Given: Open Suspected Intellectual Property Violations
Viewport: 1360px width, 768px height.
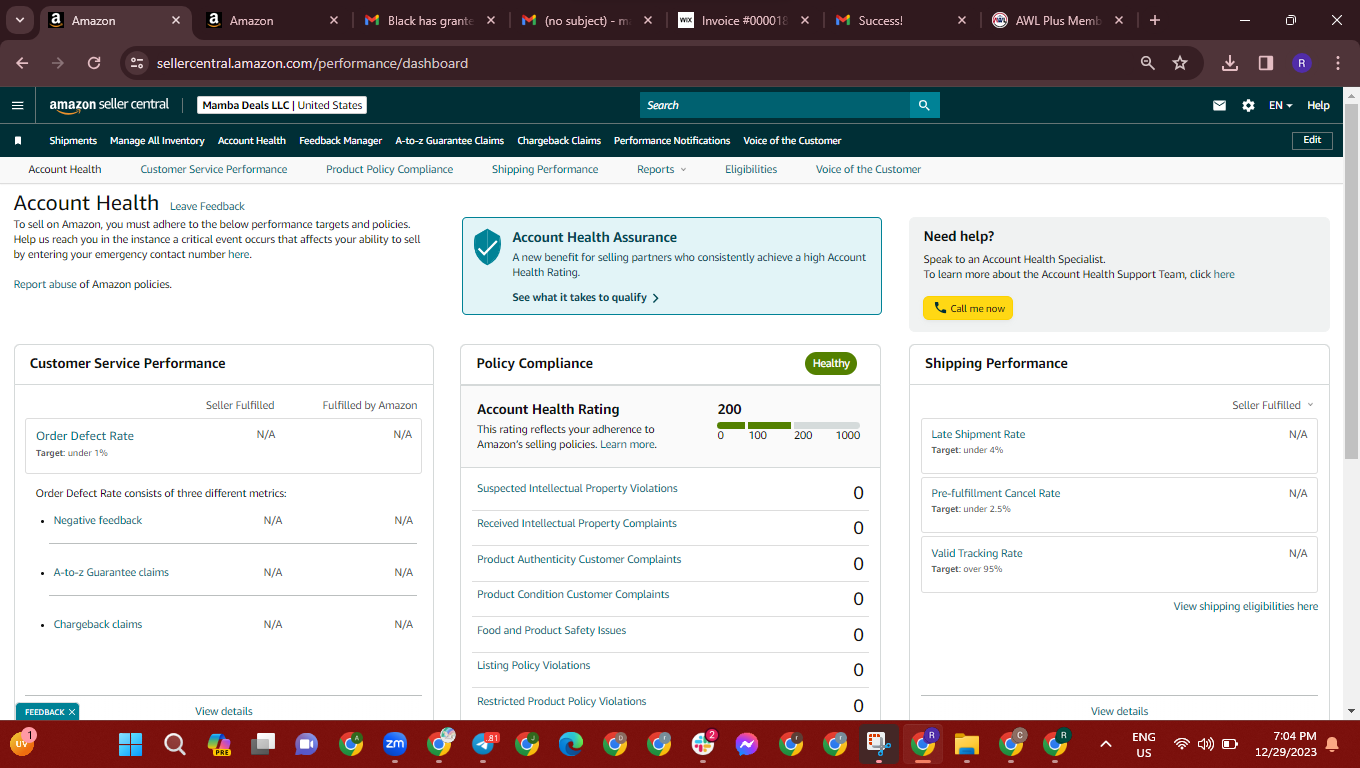Looking at the screenshot, I should point(577,489).
